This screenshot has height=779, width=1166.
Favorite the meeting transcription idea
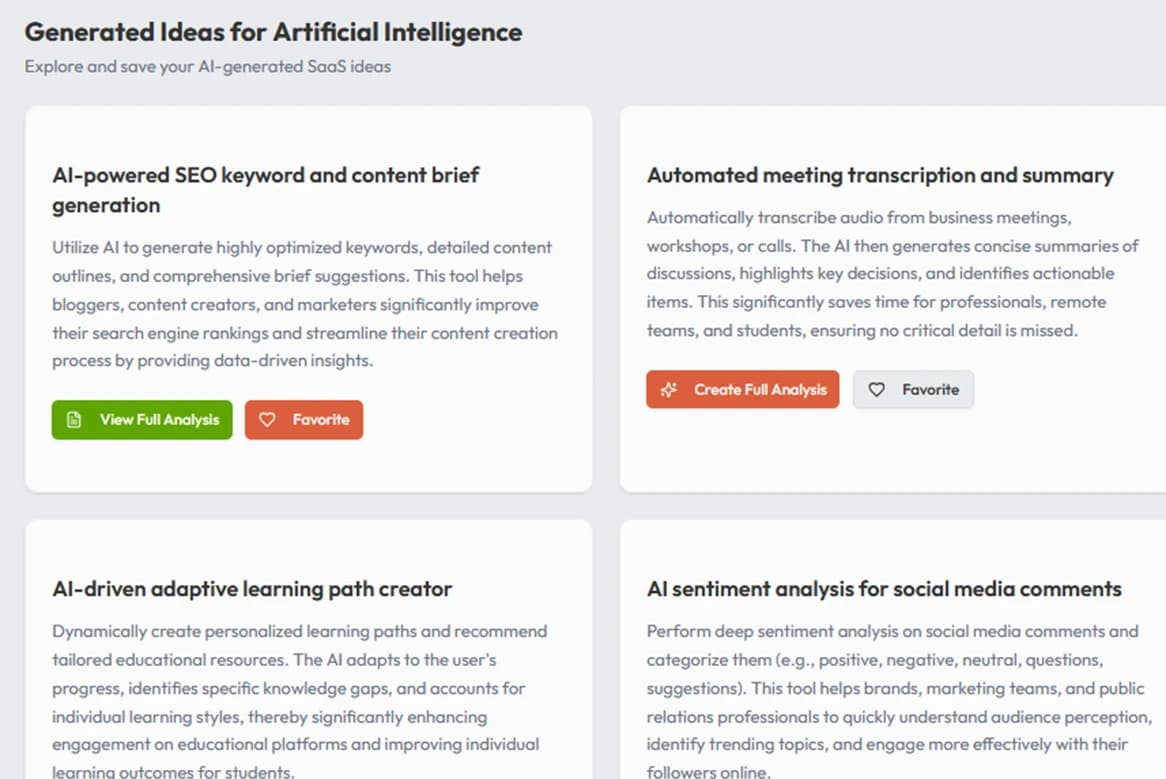click(913, 390)
